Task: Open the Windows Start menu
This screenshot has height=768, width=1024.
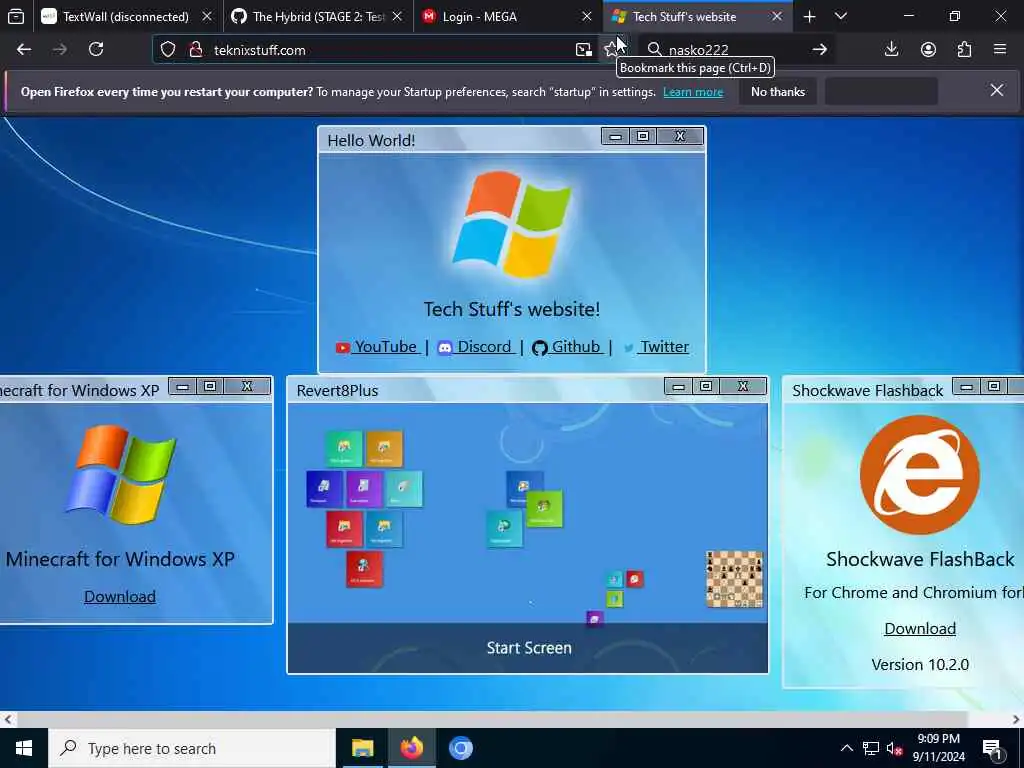Action: tap(24, 748)
